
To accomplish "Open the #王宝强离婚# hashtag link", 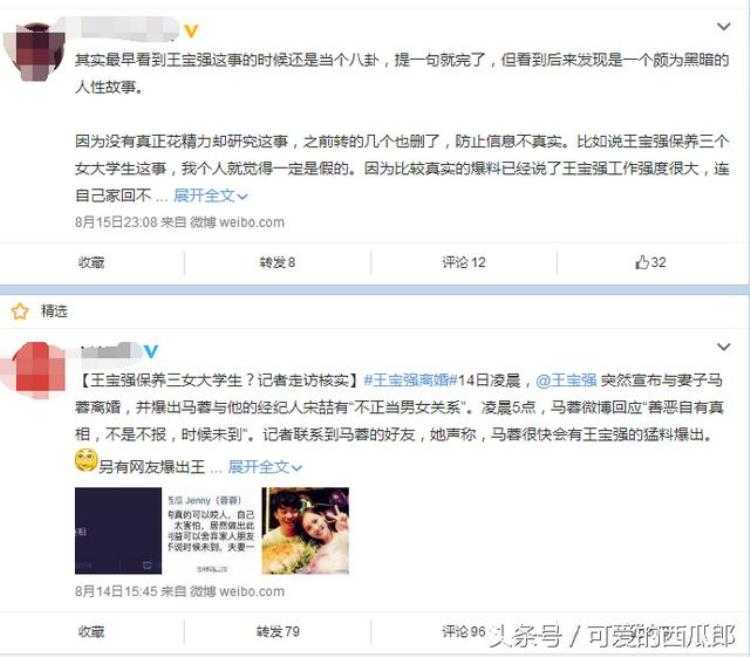I will 411,380.
